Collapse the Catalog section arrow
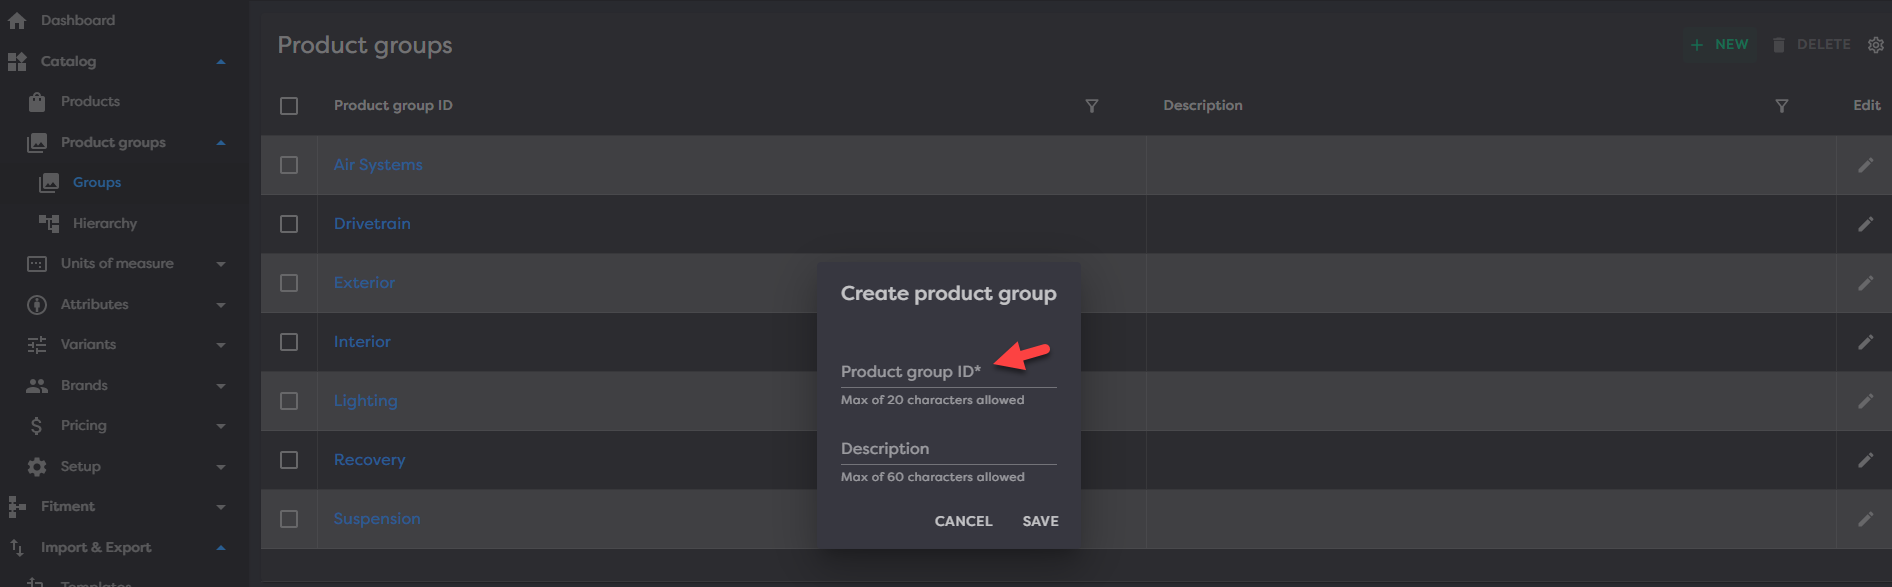1892x587 pixels. point(221,62)
